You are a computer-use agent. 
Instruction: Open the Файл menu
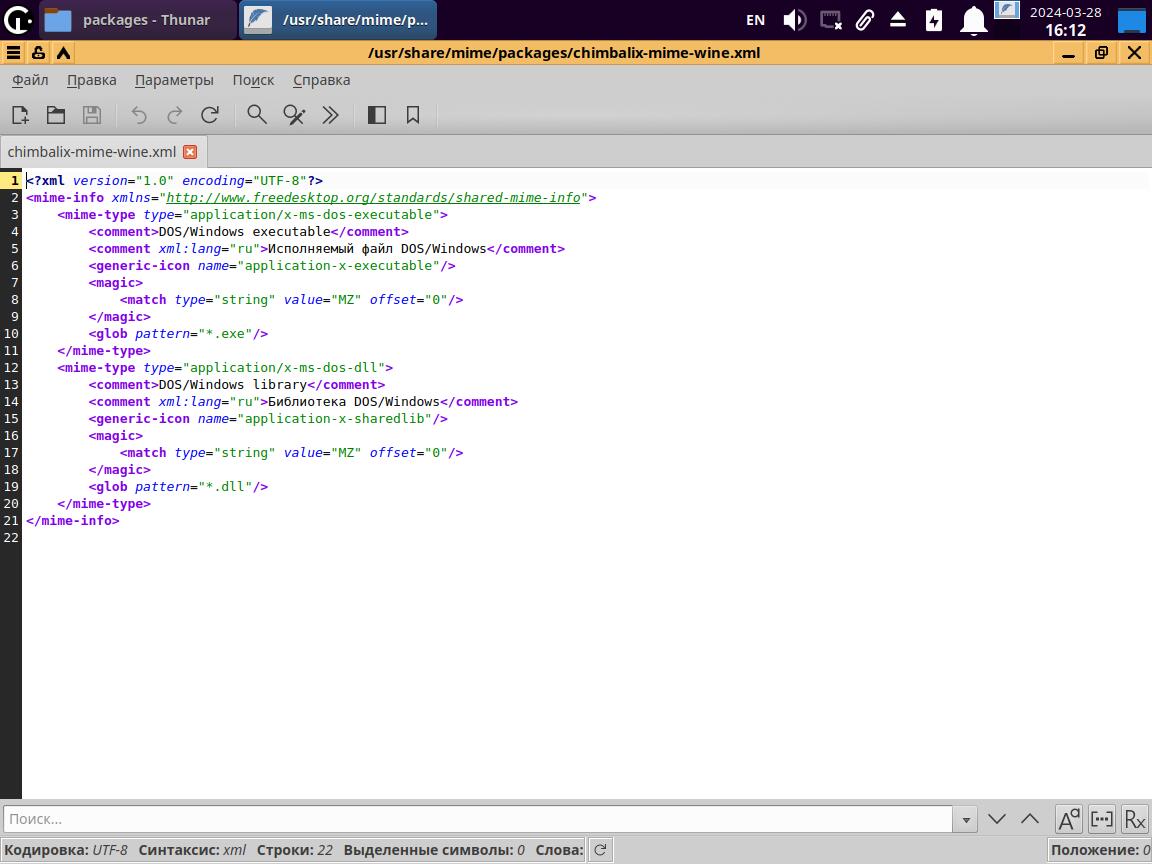[30, 80]
